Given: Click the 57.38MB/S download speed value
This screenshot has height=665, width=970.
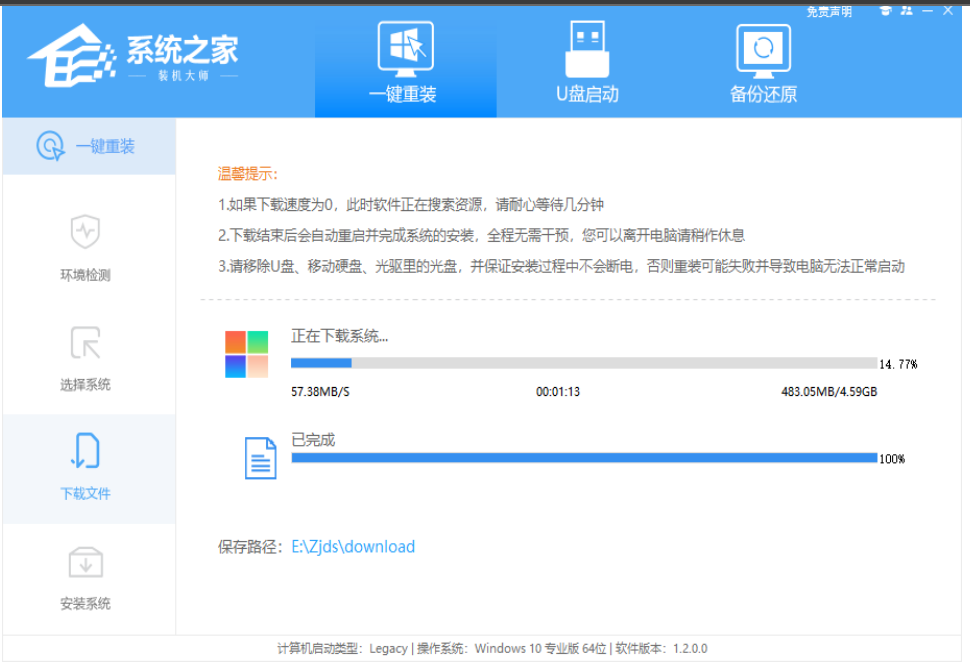Looking at the screenshot, I should [320, 392].
